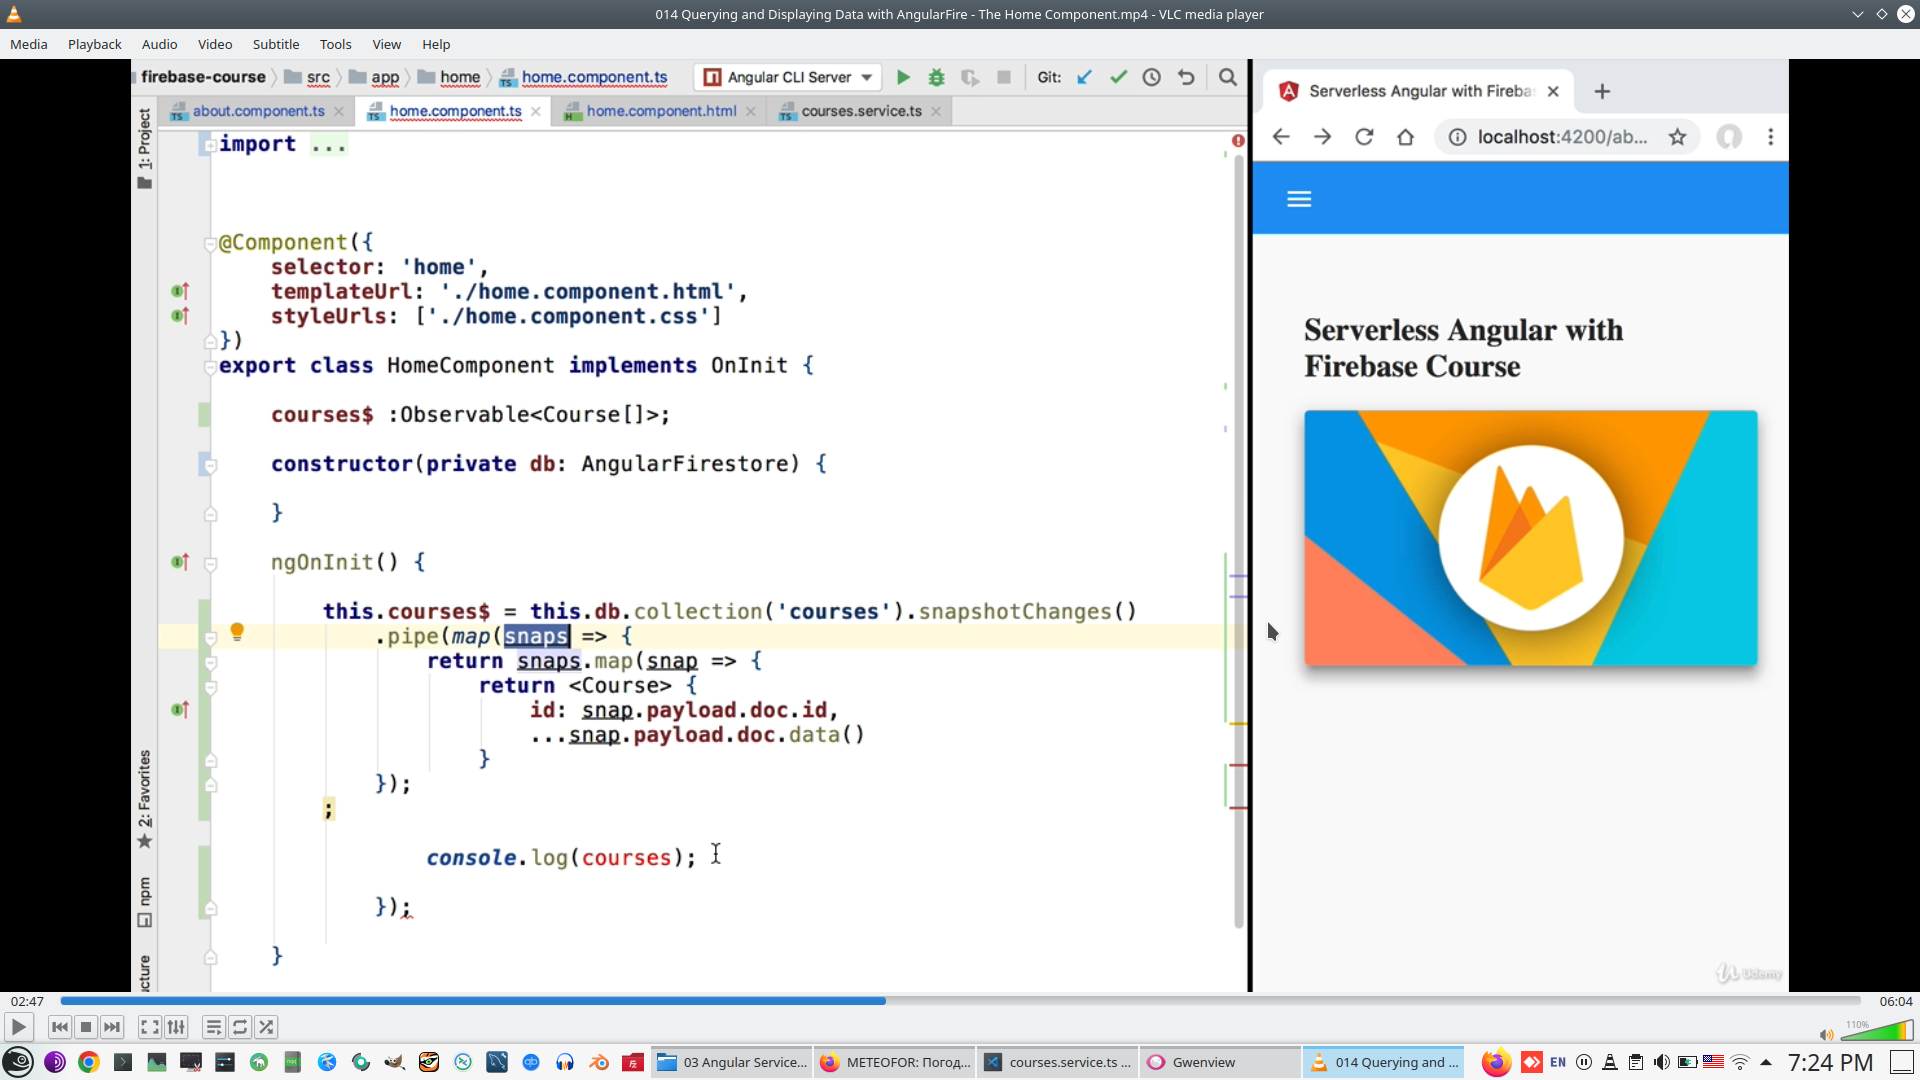This screenshot has height=1080, width=1920.
Task: Stop video playback
Action: pos(86,1027)
